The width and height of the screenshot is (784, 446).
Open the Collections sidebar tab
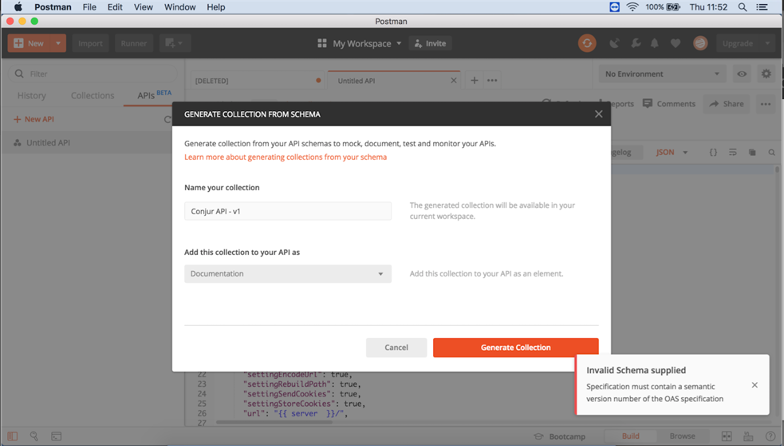tap(92, 96)
